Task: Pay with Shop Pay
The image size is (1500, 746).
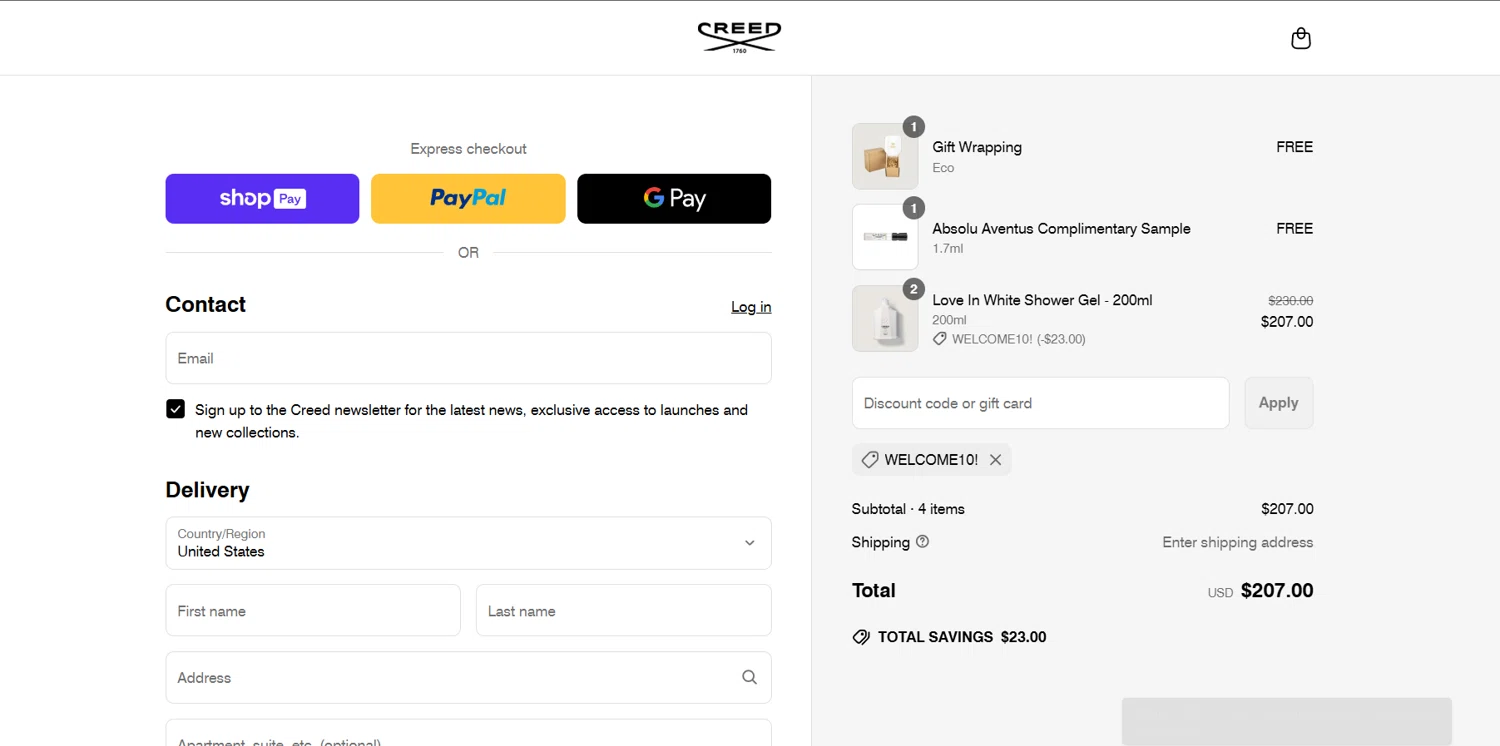Action: pos(262,199)
